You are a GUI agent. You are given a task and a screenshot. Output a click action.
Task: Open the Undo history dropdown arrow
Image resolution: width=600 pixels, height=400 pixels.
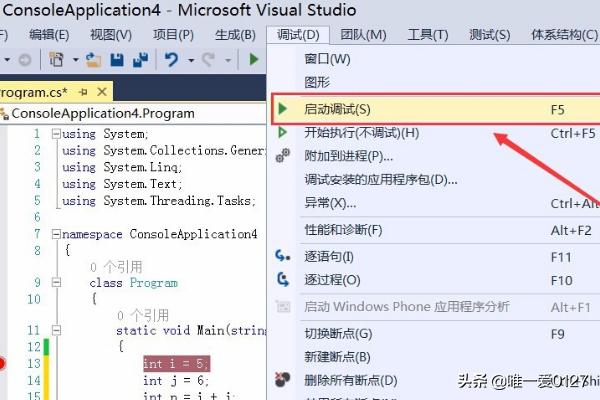click(x=189, y=60)
